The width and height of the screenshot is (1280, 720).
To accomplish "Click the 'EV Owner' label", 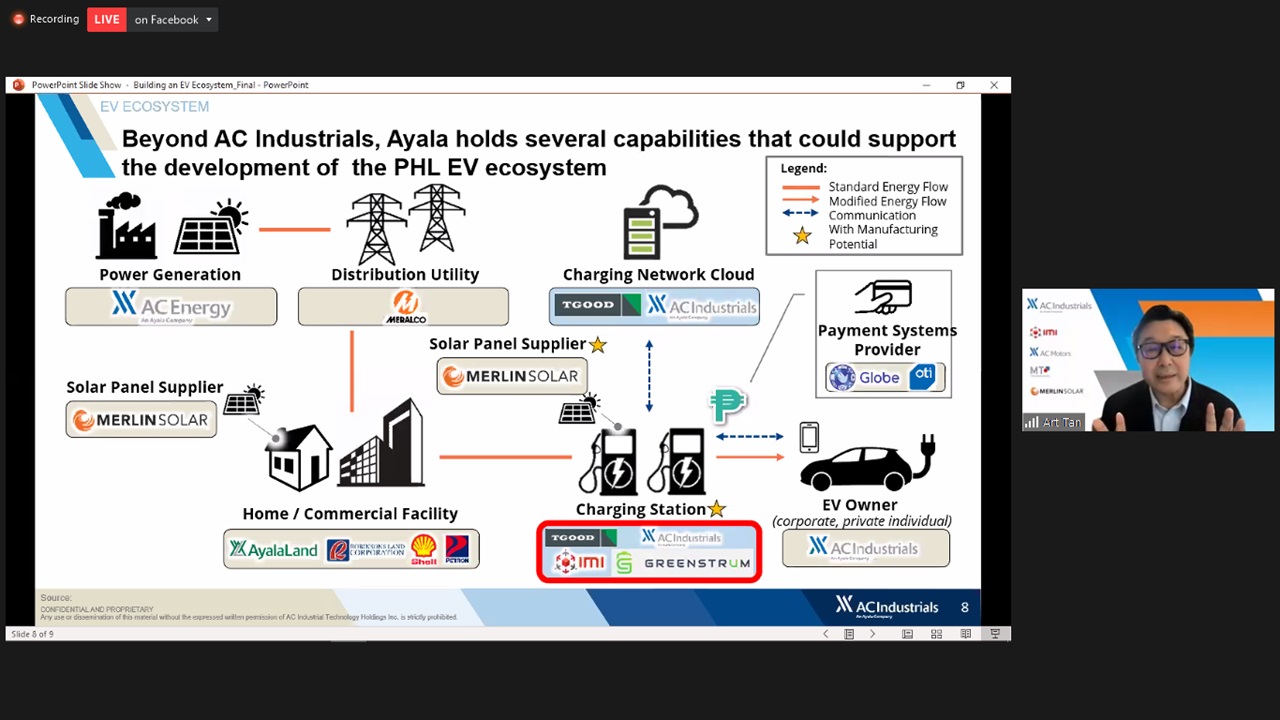I will (x=860, y=505).
